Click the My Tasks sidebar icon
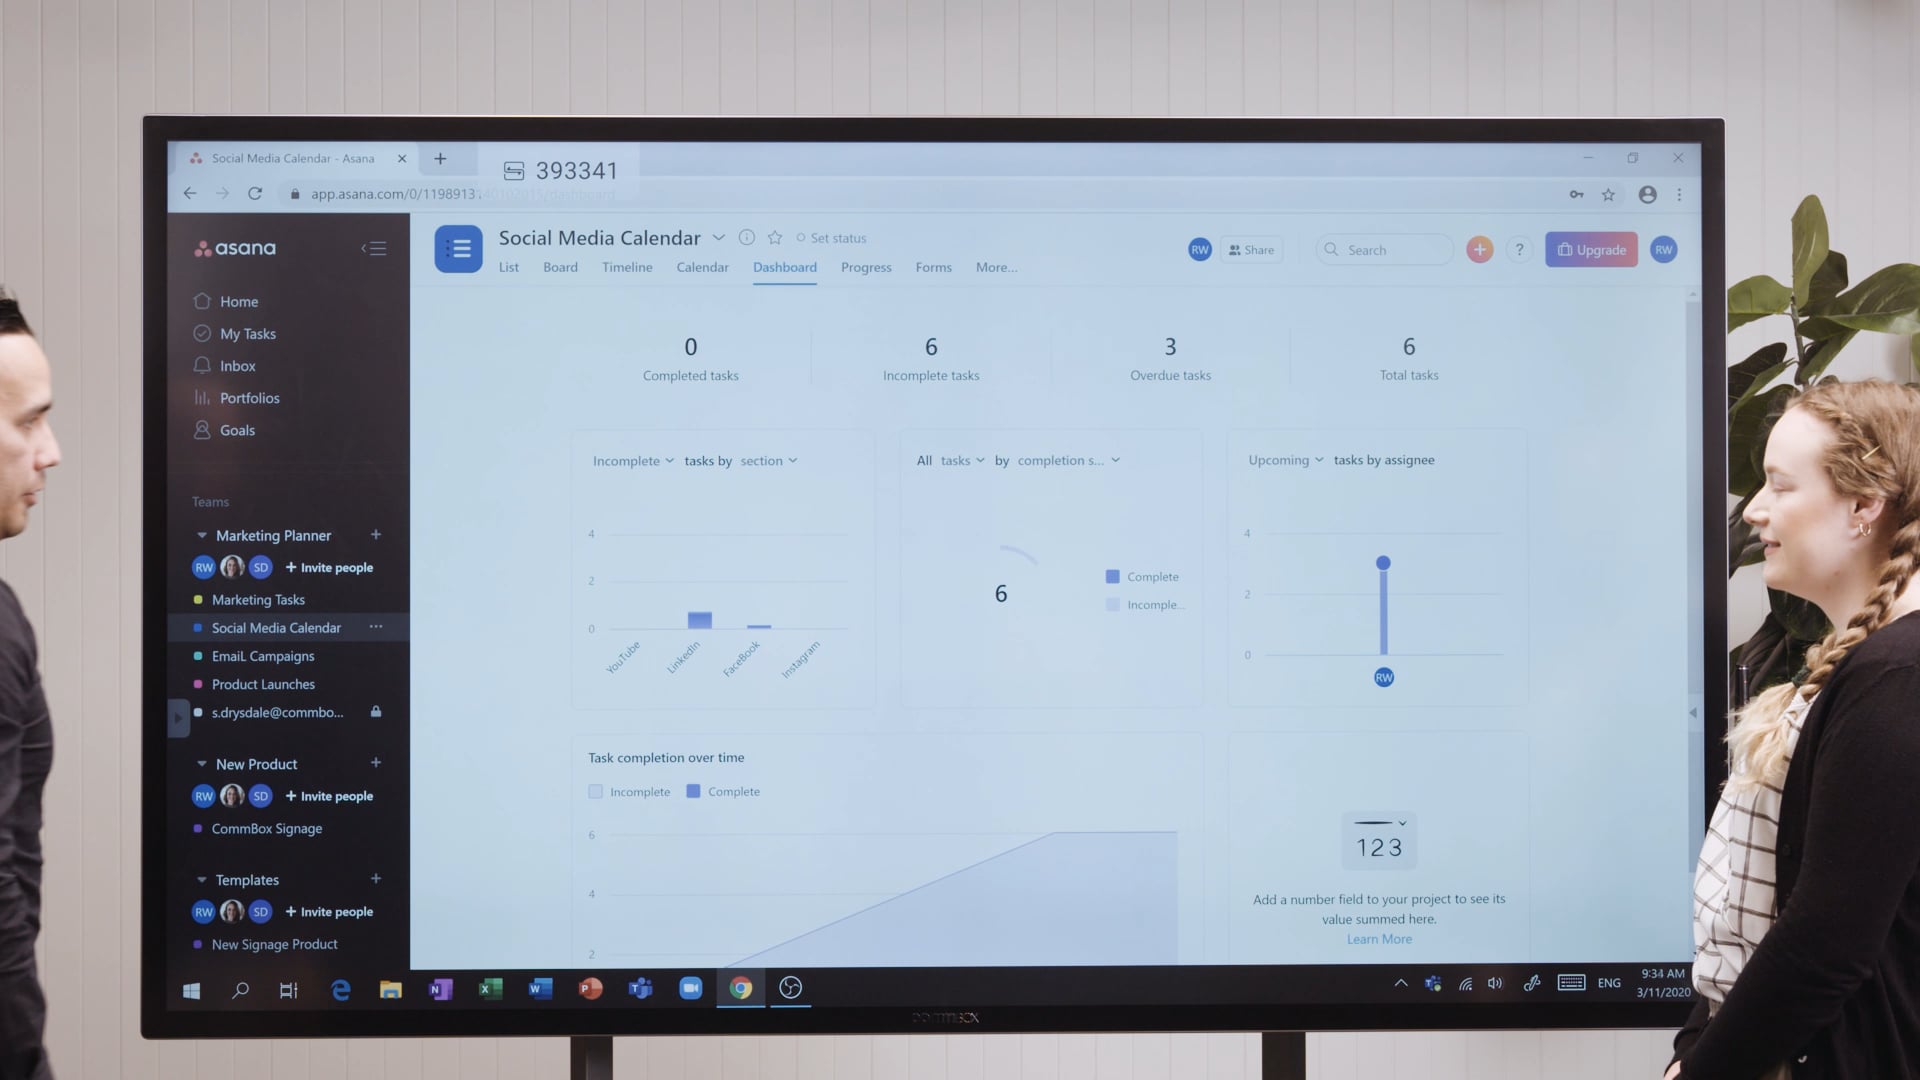Screen dimensions: 1920x1080 202,332
